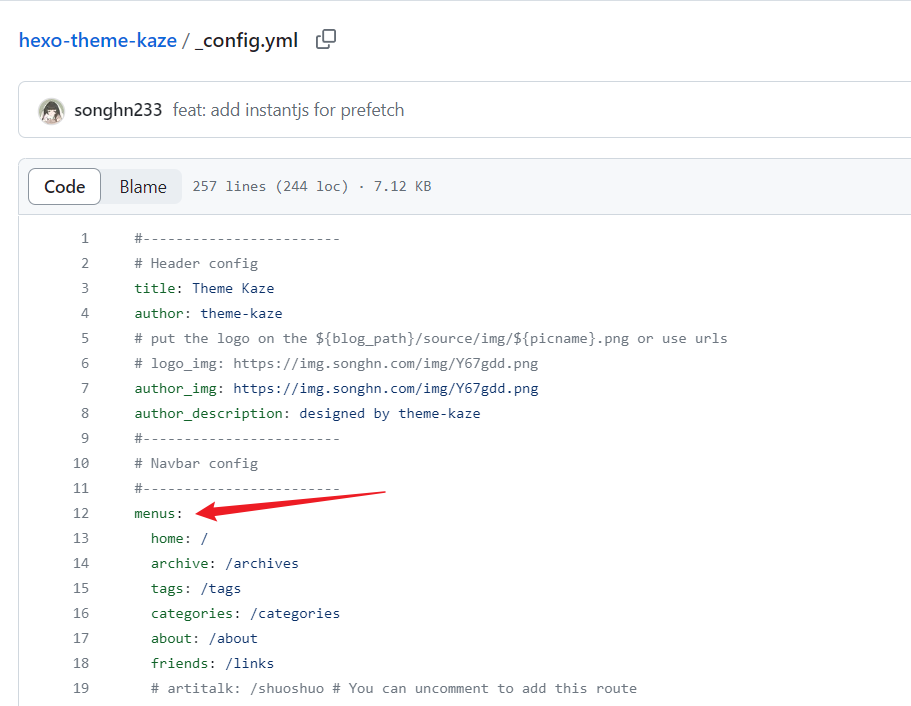The height and width of the screenshot is (706, 911).
Task: Open the songhn233 author link
Action: (x=119, y=110)
